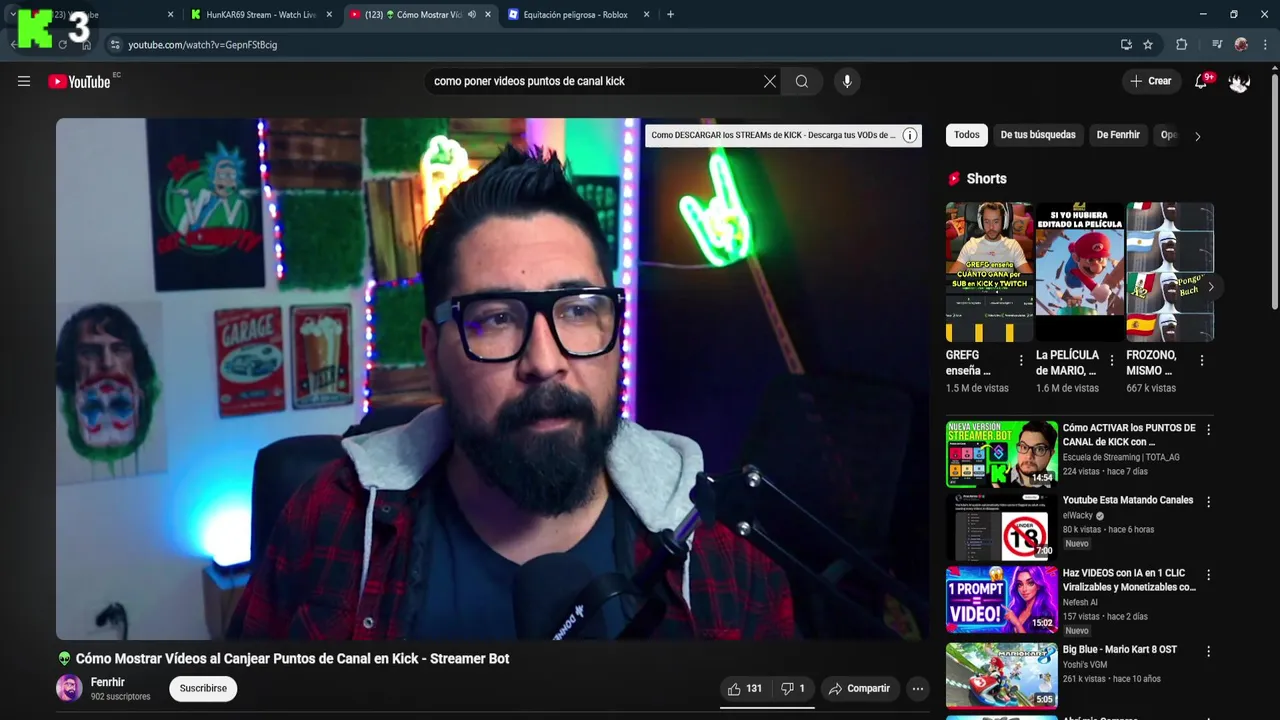This screenshot has width=1280, height=720.
Task: Open the FROZONO MISMO Short thumbnail
Action: (x=1170, y=272)
